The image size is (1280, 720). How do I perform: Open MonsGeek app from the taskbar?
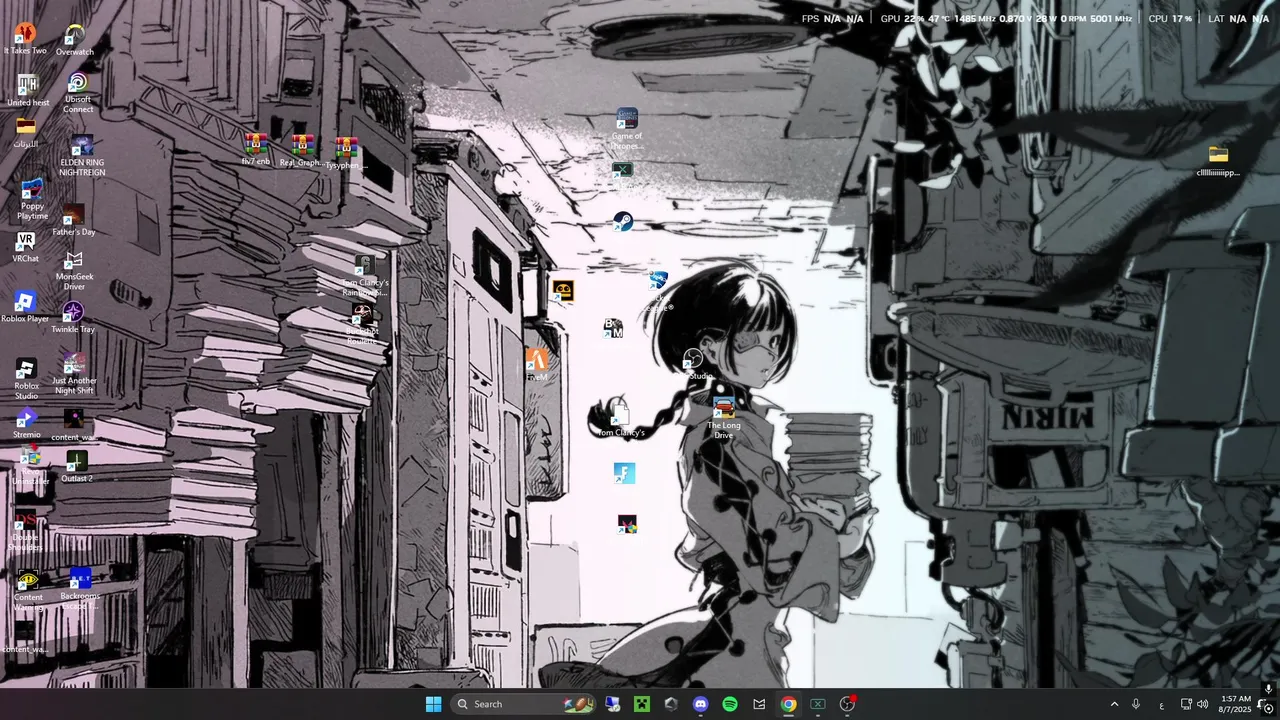pyautogui.click(x=759, y=704)
